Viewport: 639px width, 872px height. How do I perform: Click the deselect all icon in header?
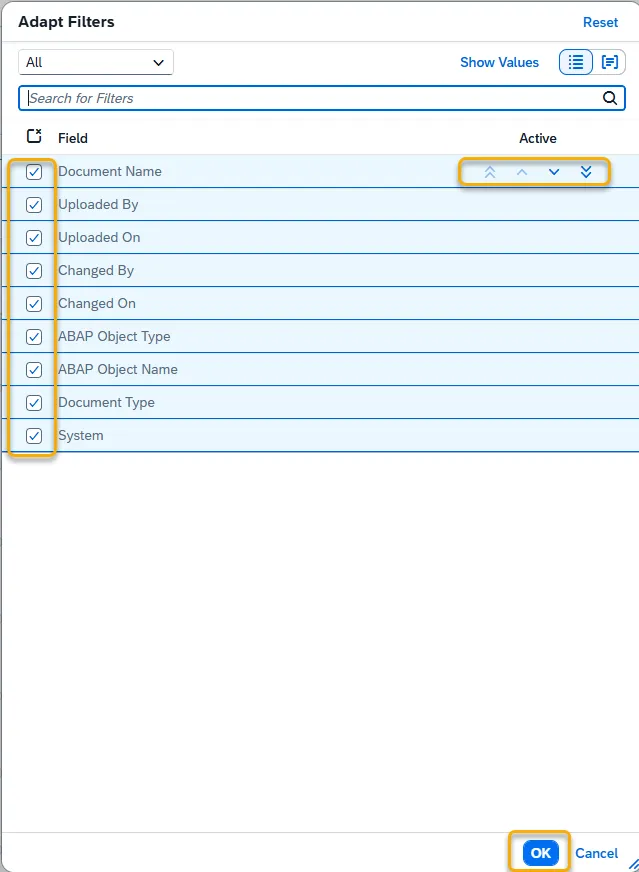pyautogui.click(x=34, y=136)
